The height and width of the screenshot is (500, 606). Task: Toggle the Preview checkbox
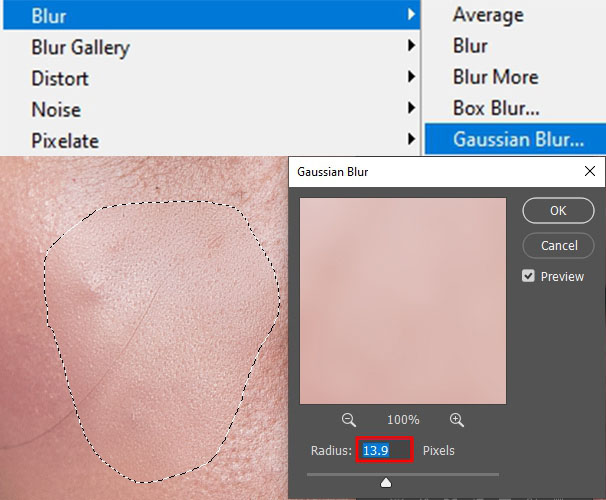[x=528, y=276]
